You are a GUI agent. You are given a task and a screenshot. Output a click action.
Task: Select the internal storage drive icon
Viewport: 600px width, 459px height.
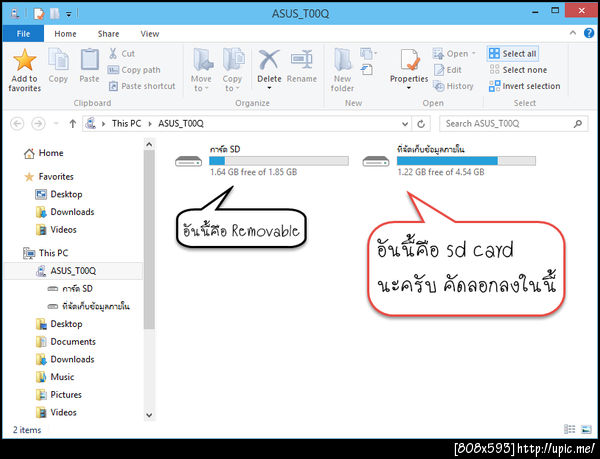(376, 161)
